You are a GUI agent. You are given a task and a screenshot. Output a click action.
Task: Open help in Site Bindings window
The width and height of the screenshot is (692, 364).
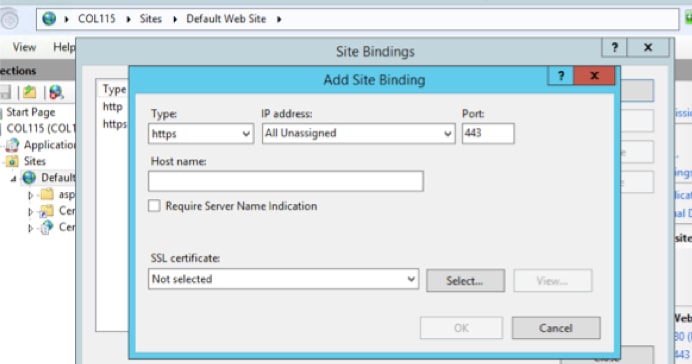[614, 47]
